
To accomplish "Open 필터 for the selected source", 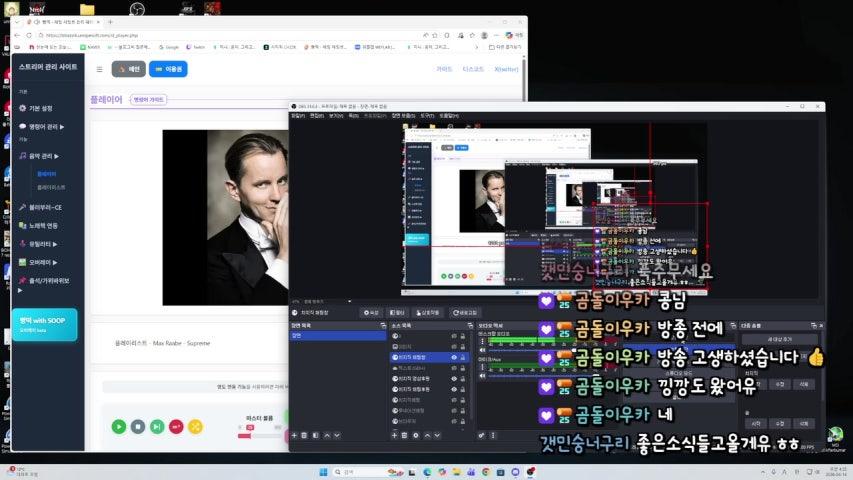I will pos(398,313).
